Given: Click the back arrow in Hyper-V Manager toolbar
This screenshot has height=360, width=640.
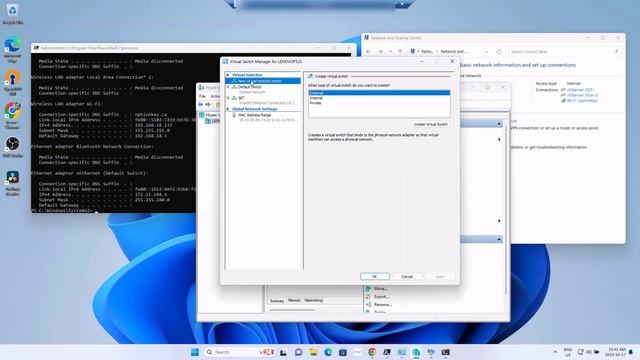Looking at the screenshot, I should [x=200, y=105].
